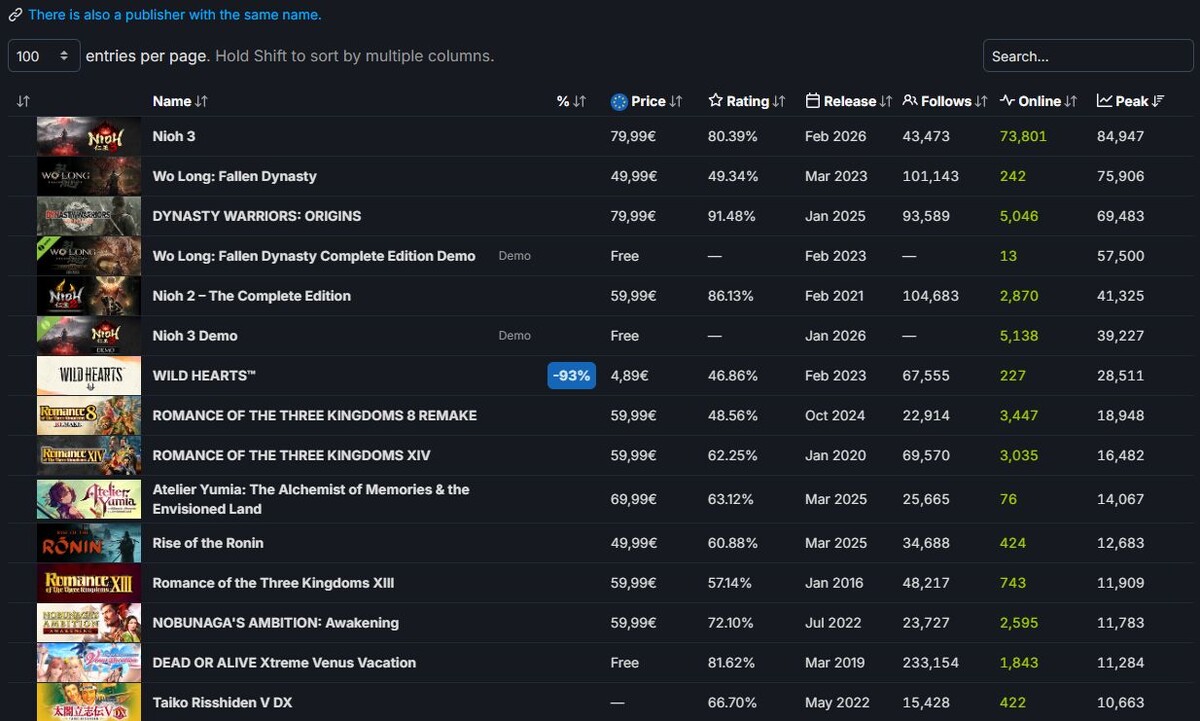Click the -93% discount badge on WILD HEARTS

point(571,375)
